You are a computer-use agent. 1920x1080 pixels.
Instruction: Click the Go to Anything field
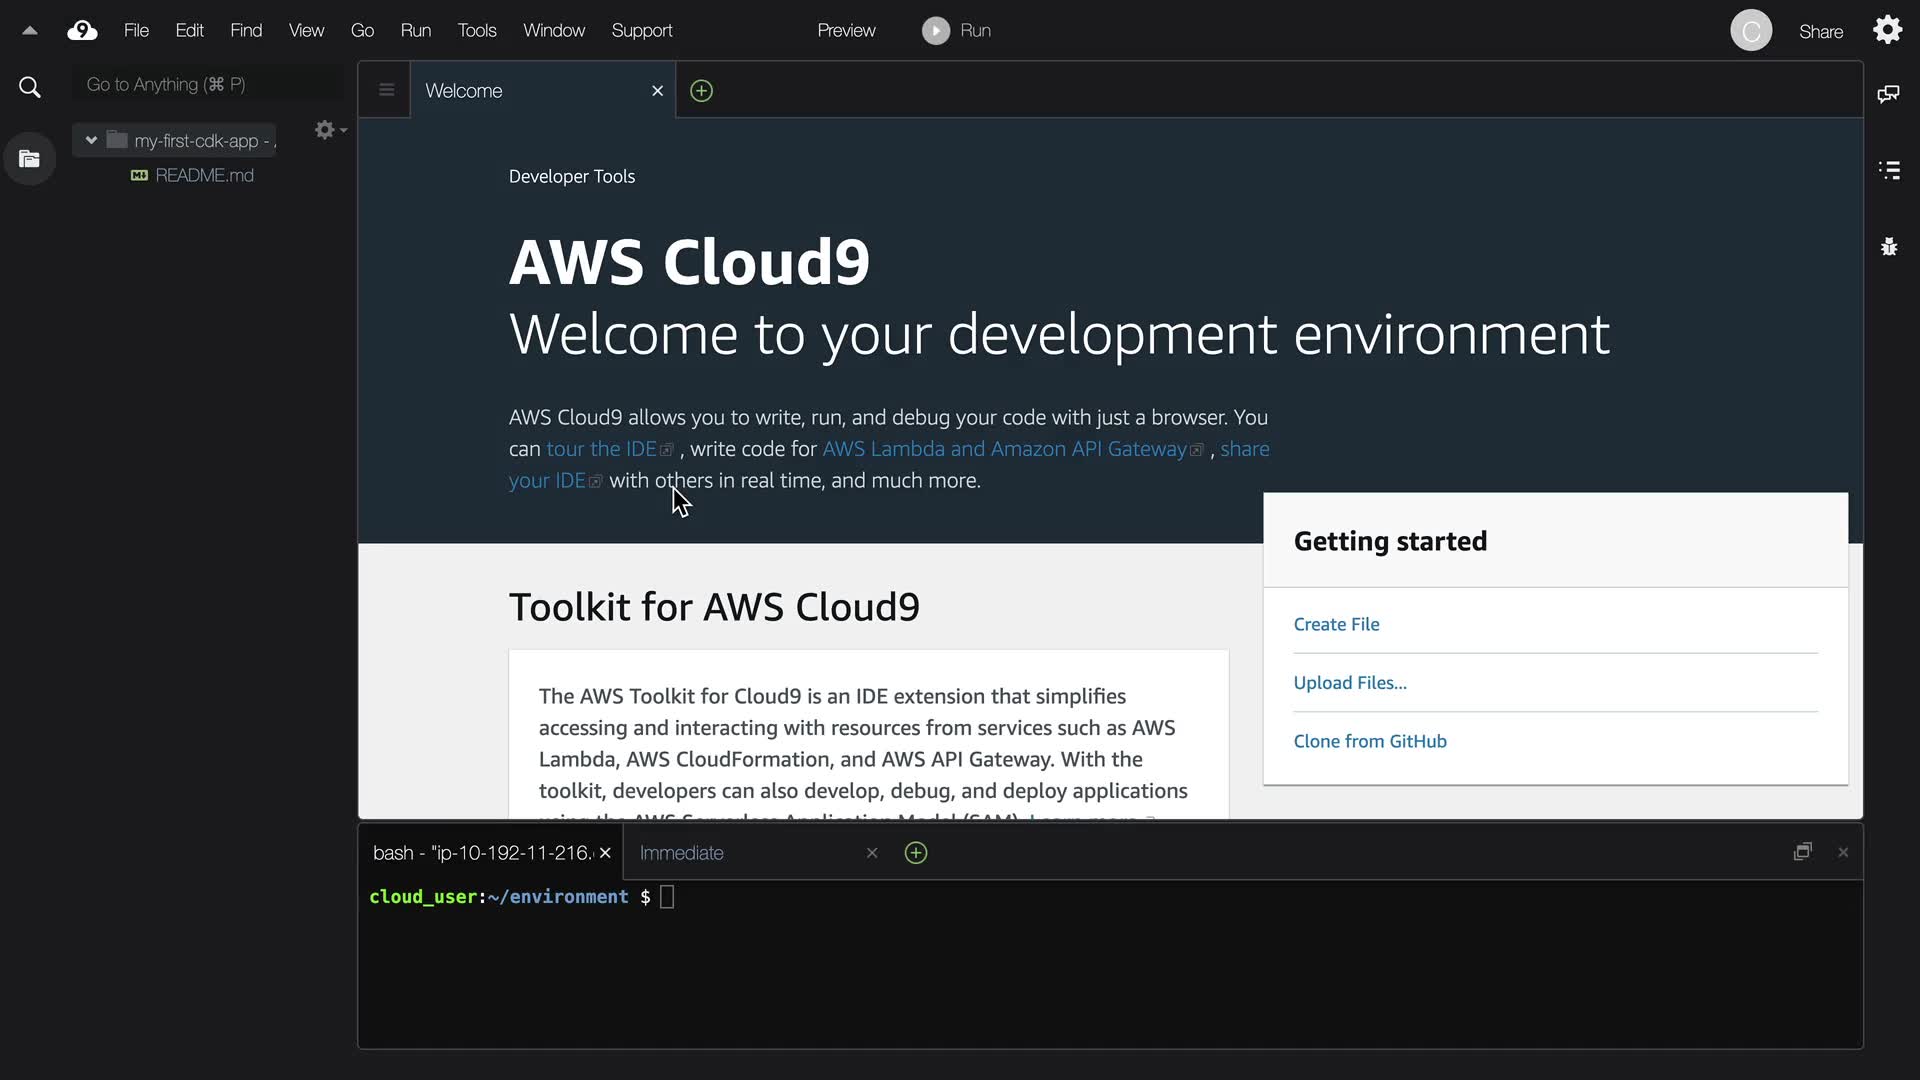(x=206, y=85)
